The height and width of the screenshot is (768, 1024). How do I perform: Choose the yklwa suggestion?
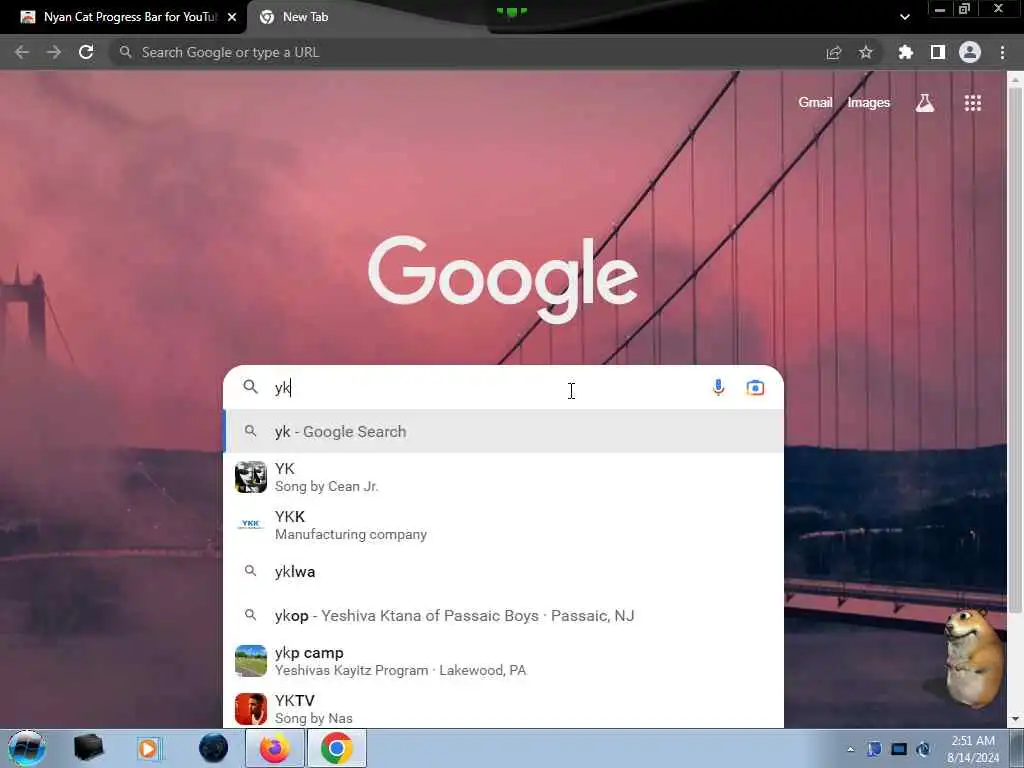[503, 571]
